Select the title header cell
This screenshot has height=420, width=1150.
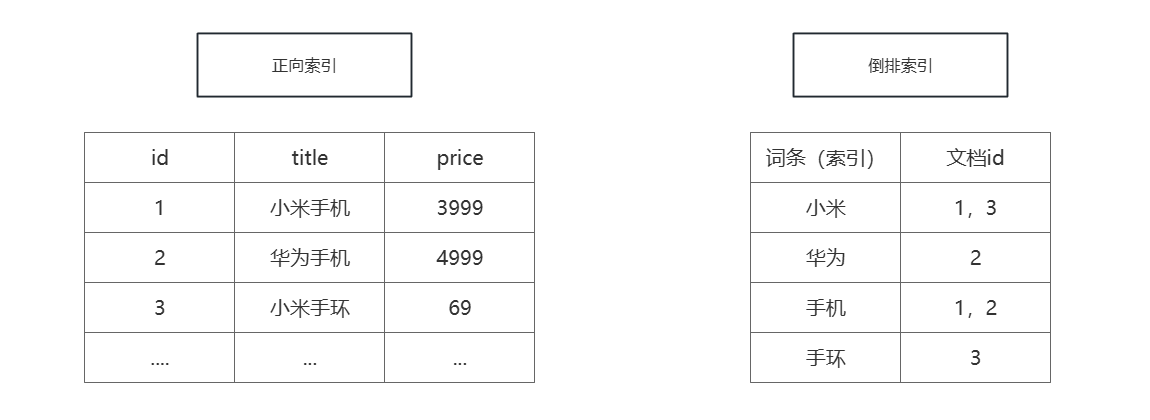pyautogui.click(x=309, y=158)
